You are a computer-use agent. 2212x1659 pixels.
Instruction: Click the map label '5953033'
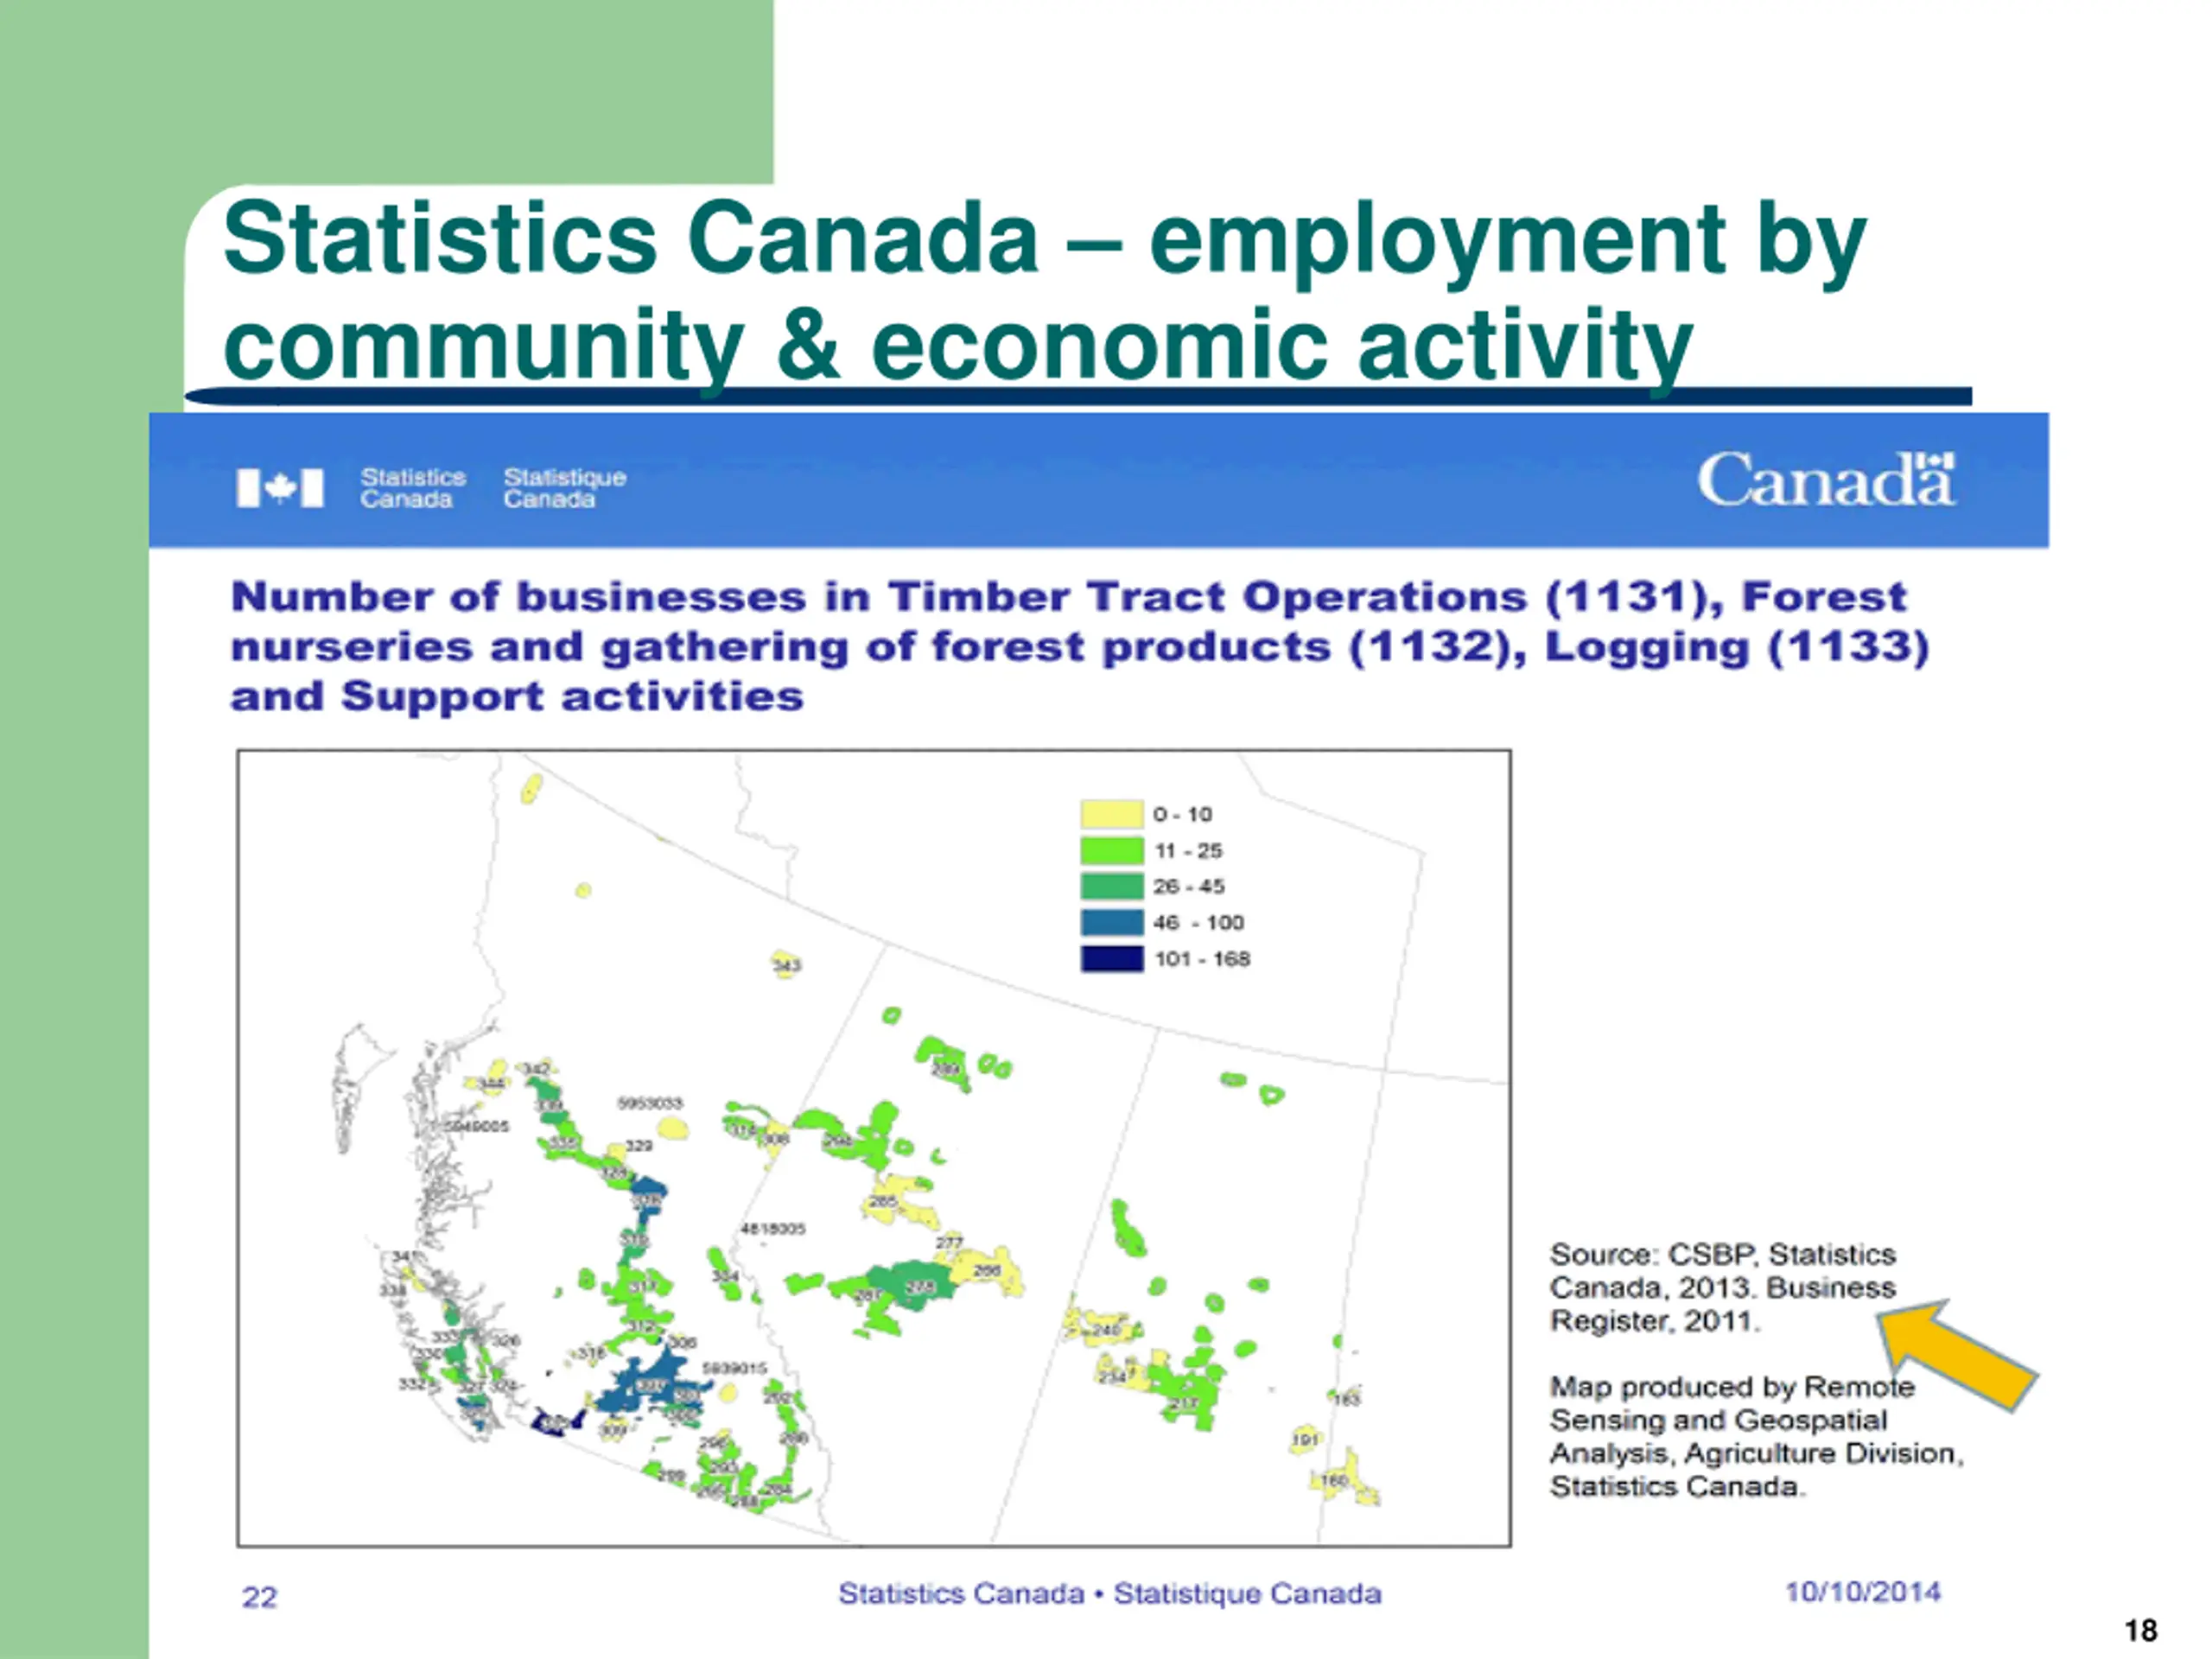(x=650, y=1103)
